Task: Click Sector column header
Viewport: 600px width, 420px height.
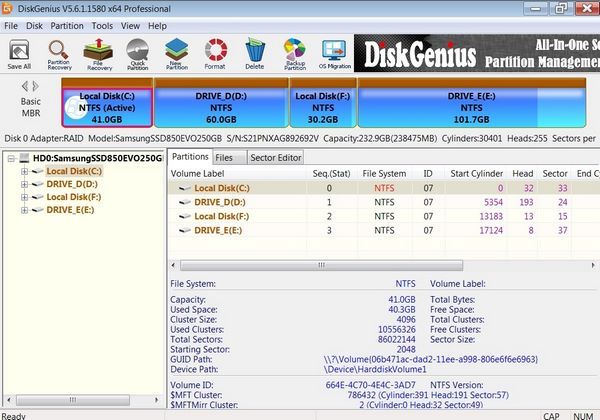Action: pyautogui.click(x=555, y=174)
